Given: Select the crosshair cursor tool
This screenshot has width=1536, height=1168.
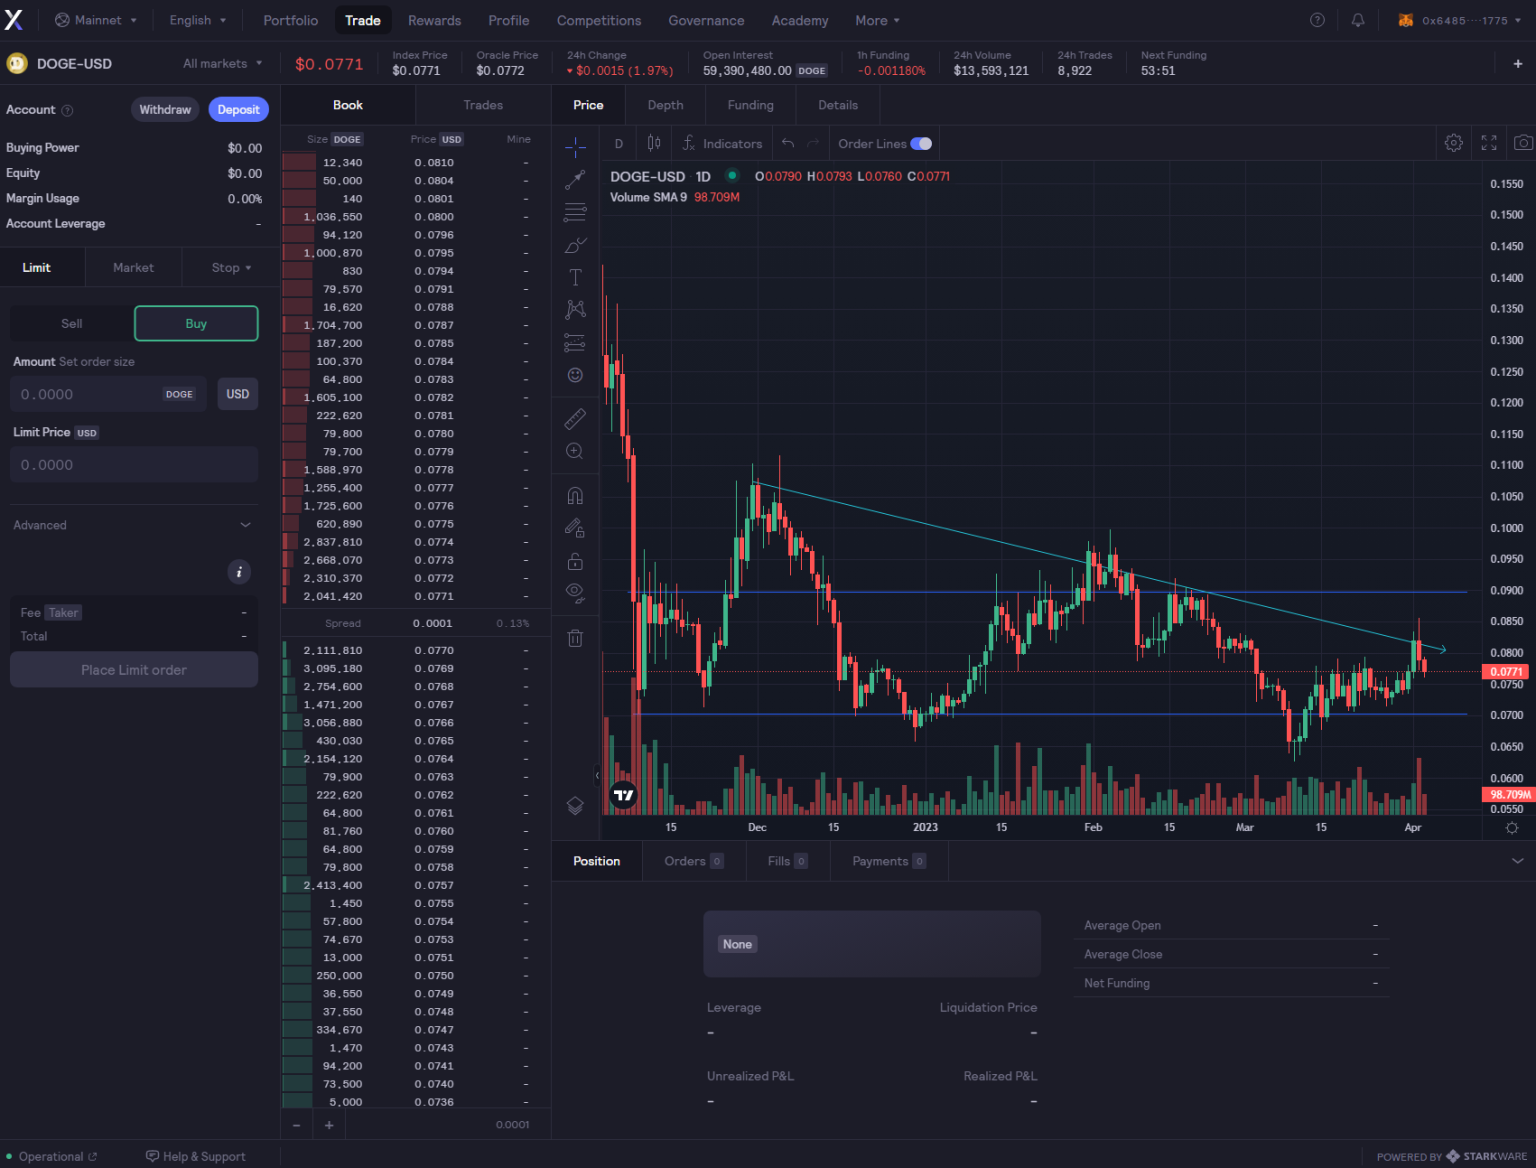Looking at the screenshot, I should [x=575, y=148].
